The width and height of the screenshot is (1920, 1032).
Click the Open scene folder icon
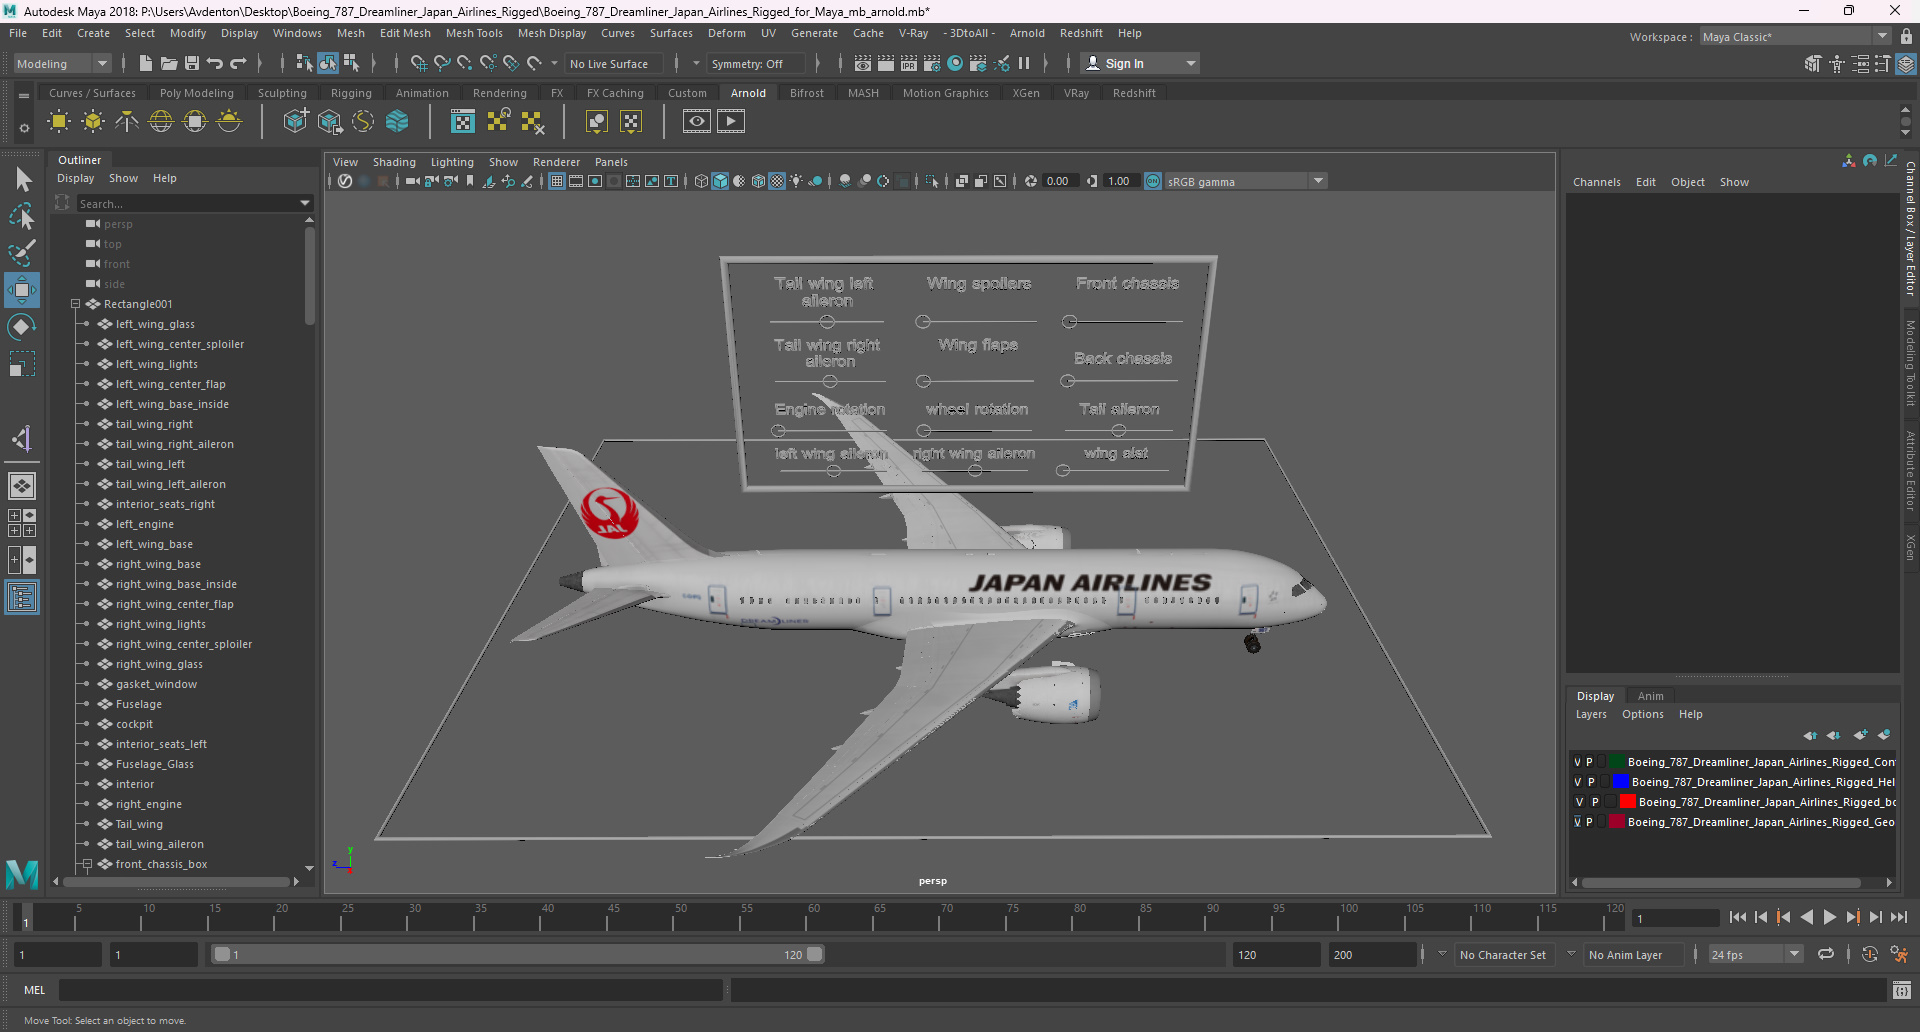click(169, 63)
